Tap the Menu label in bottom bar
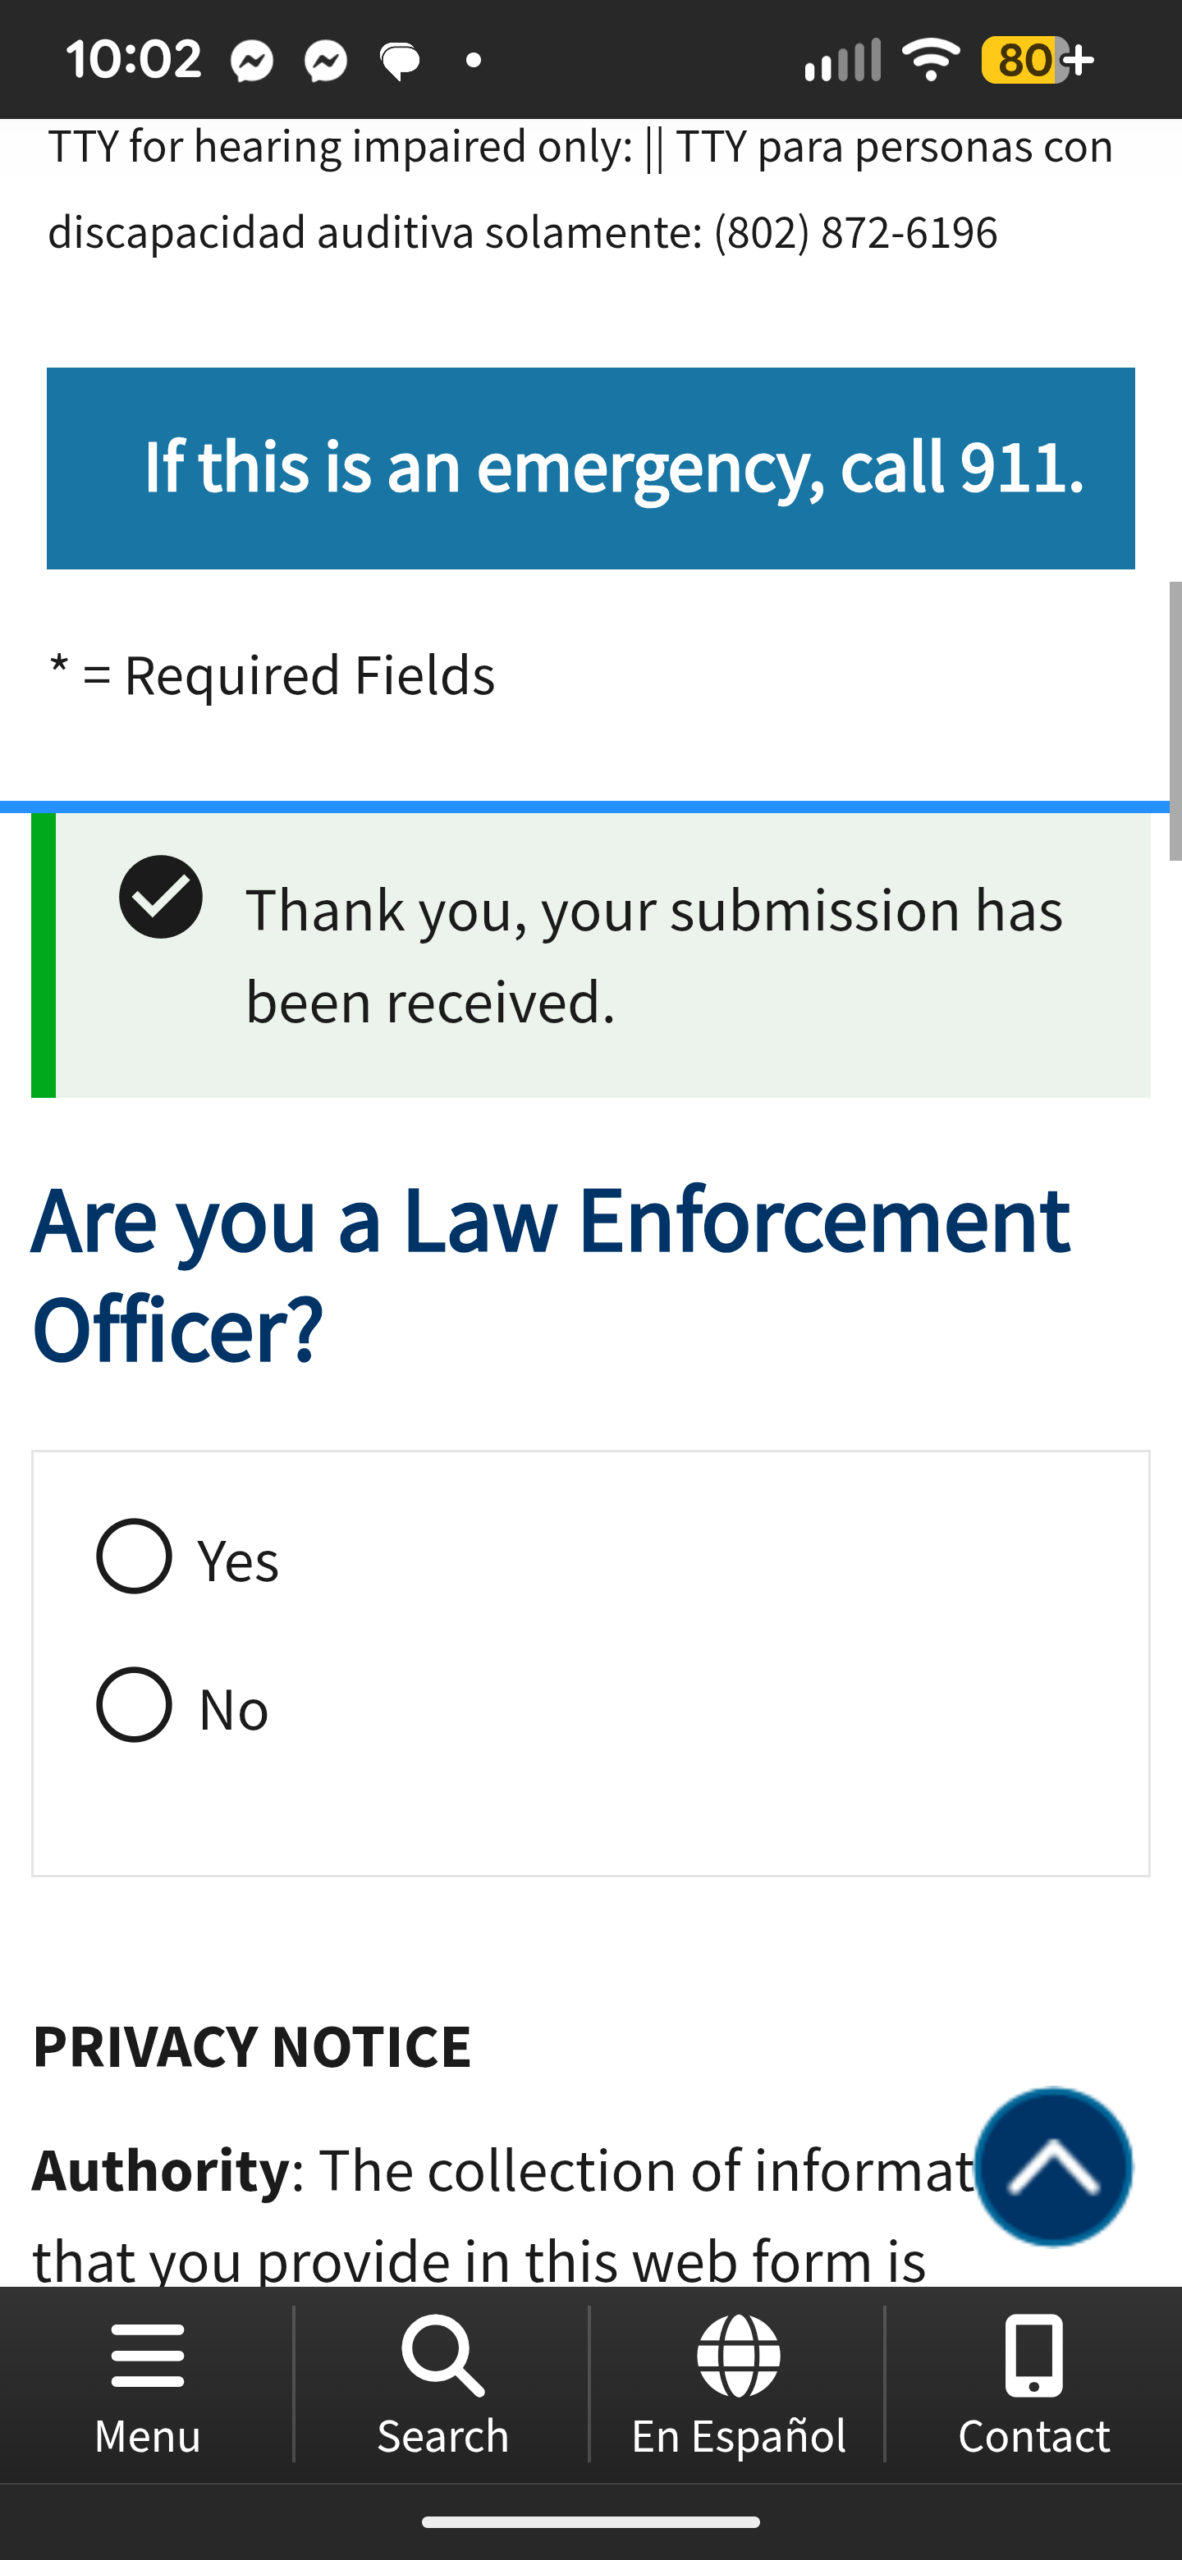The height and width of the screenshot is (2560, 1182). 147,2436
